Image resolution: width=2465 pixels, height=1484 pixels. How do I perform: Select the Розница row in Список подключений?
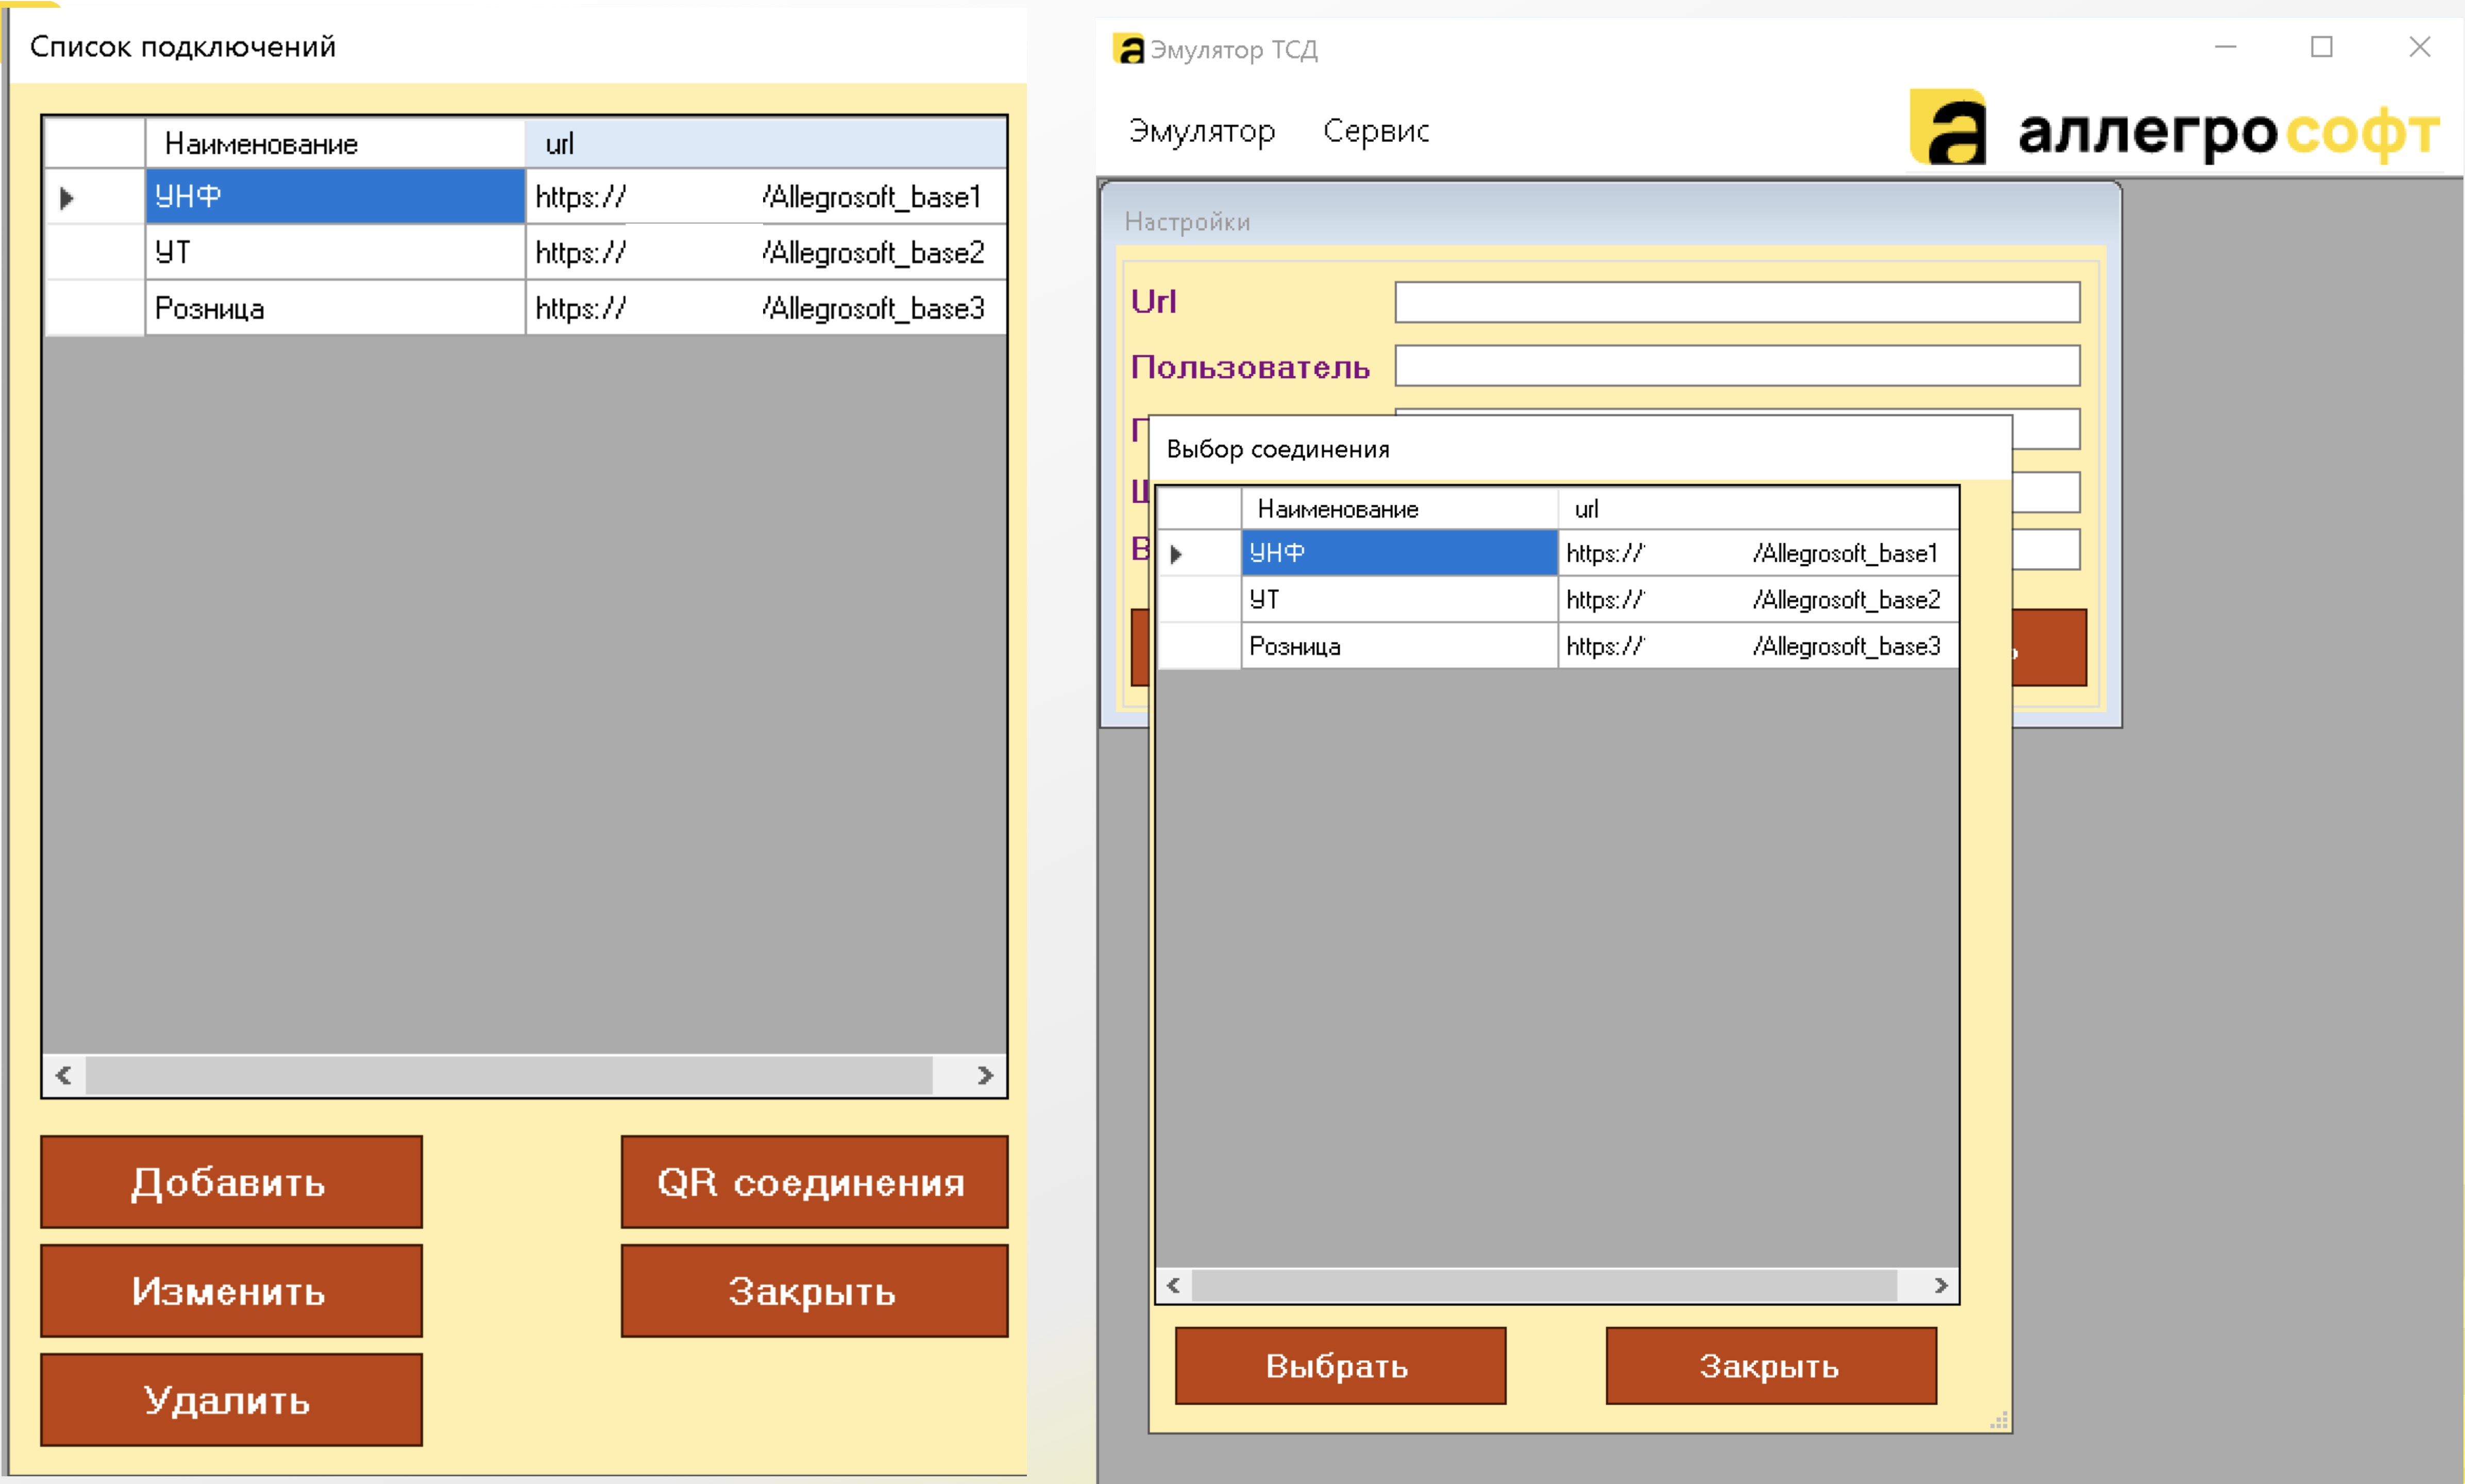tap(526, 308)
